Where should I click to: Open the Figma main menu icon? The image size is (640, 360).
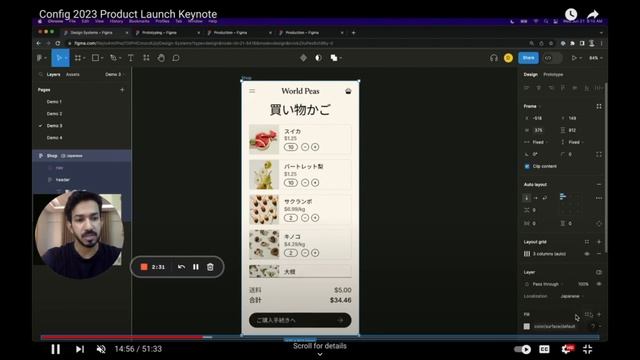pyautogui.click(x=41, y=58)
